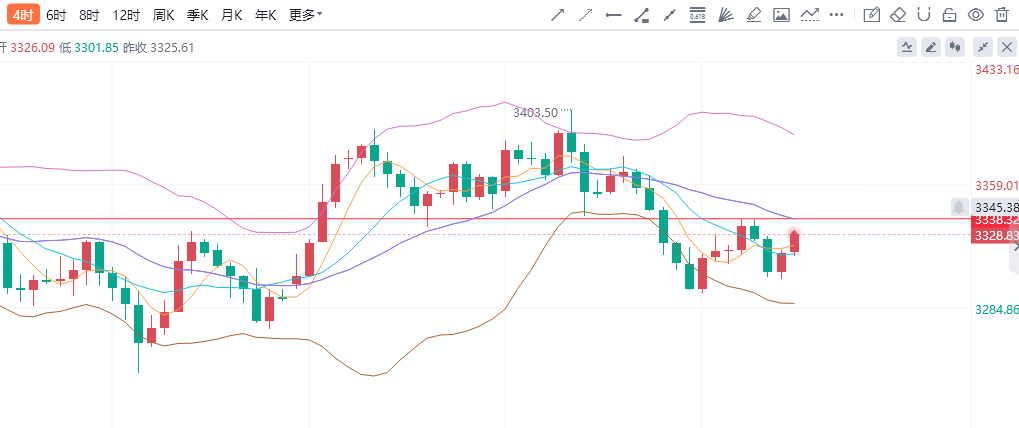Toggle the drawing lock icon
The width and height of the screenshot is (1019, 428).
pos(949,15)
